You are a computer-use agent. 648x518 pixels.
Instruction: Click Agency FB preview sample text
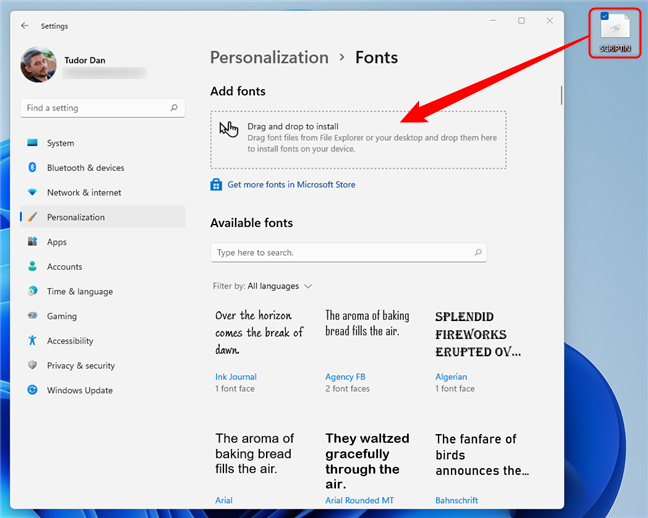[367, 323]
